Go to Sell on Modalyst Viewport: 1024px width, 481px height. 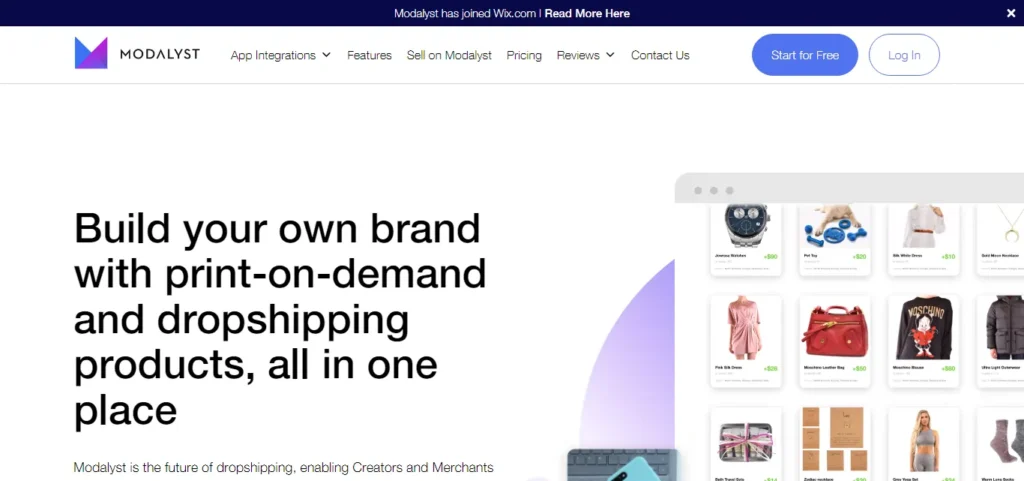click(449, 55)
